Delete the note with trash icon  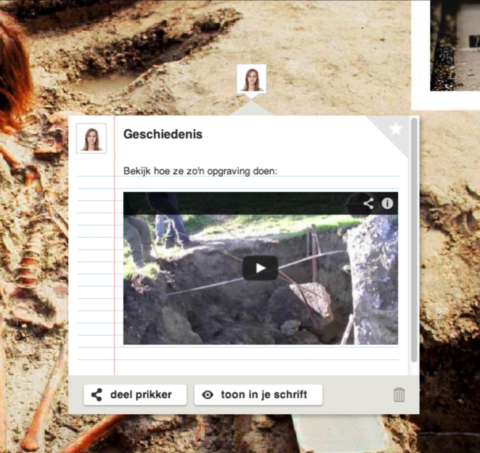pos(399,395)
